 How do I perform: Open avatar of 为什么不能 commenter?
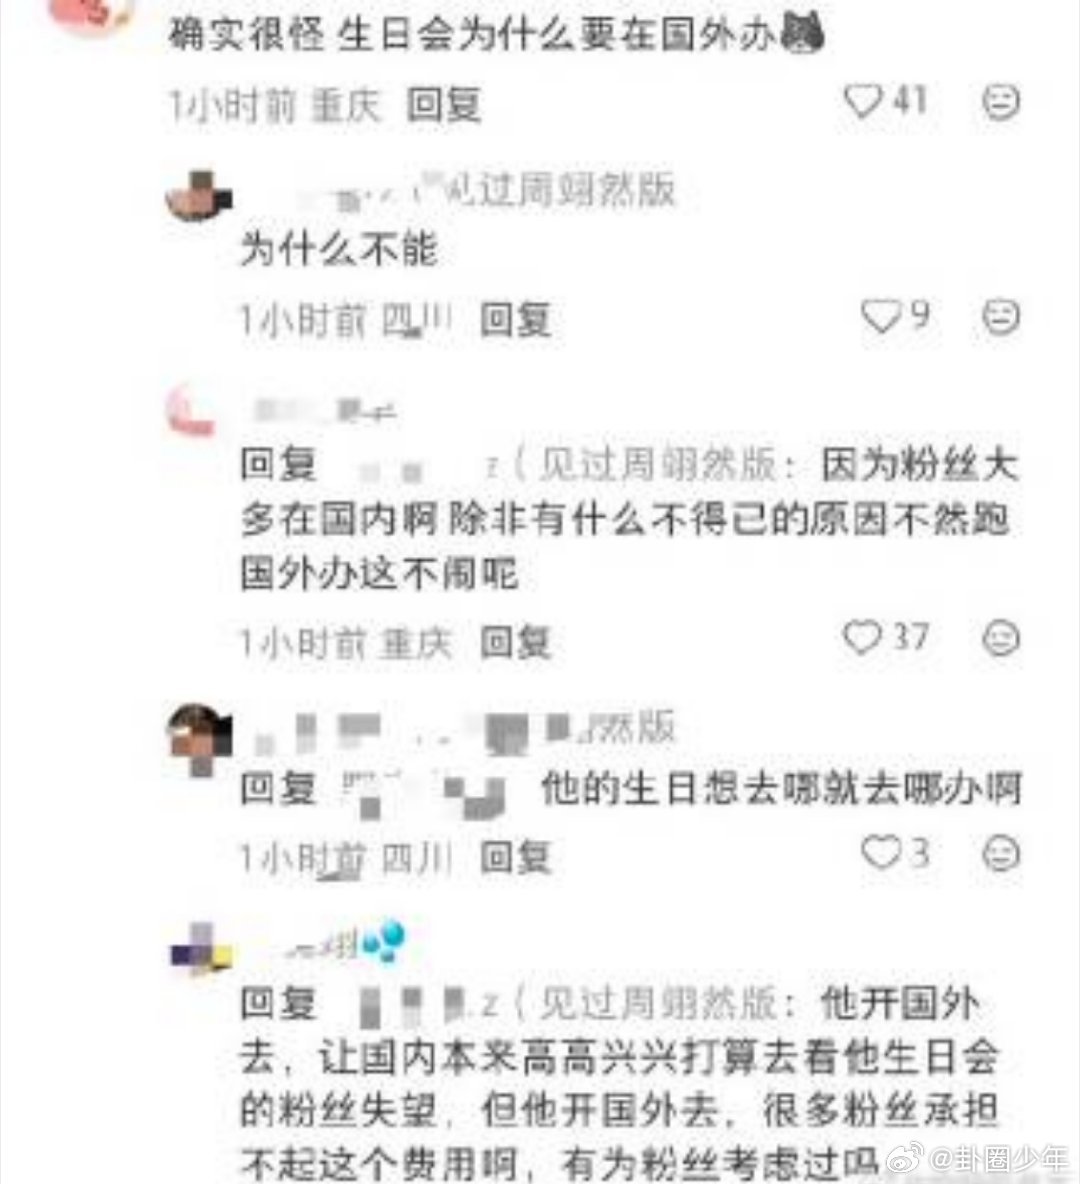[199, 196]
